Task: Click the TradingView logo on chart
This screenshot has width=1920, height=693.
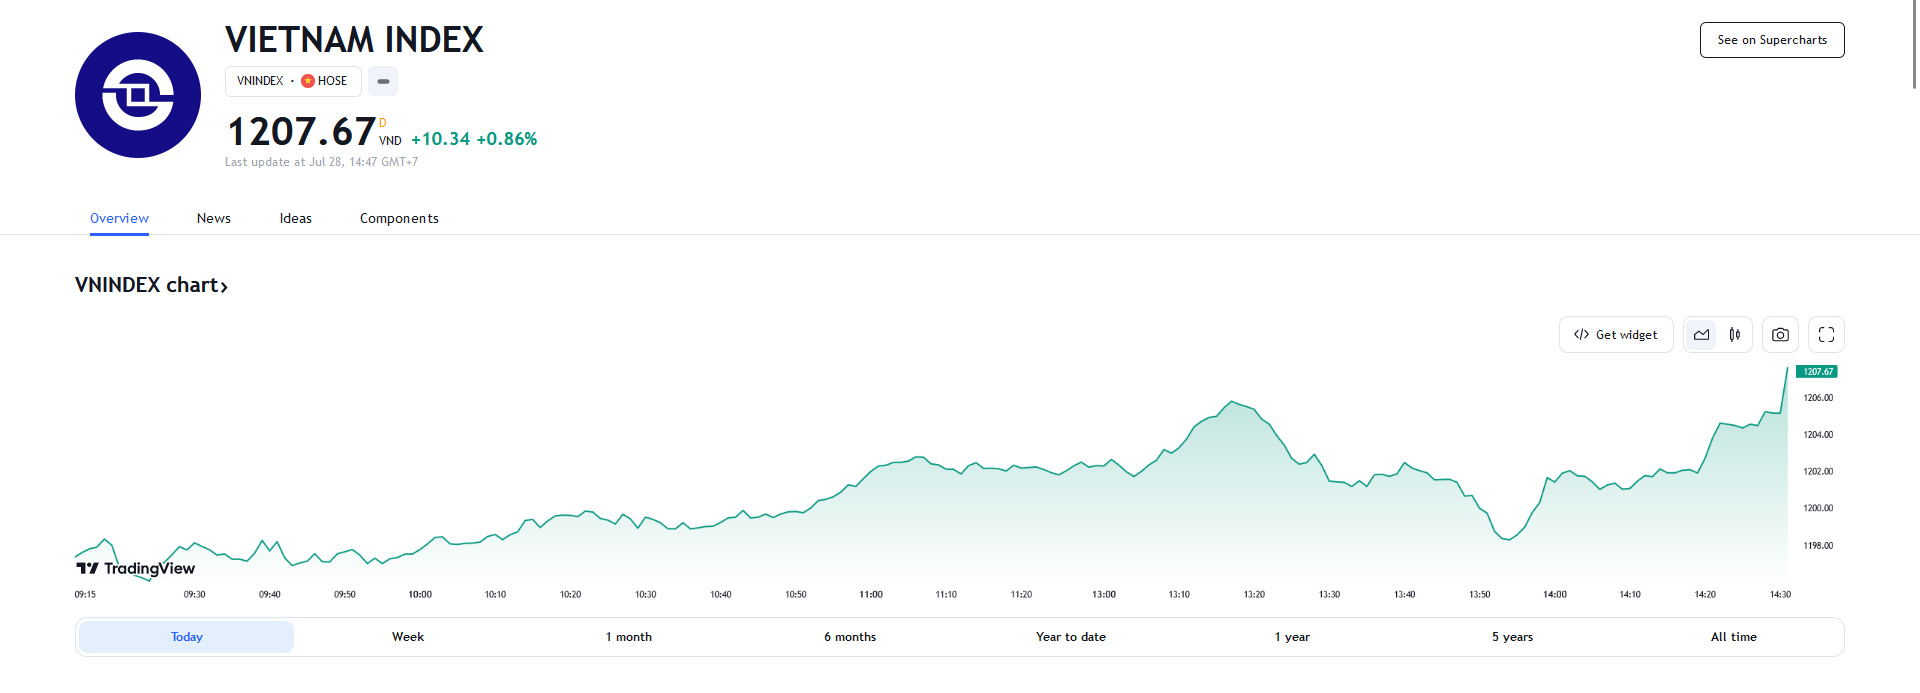Action: (x=136, y=568)
